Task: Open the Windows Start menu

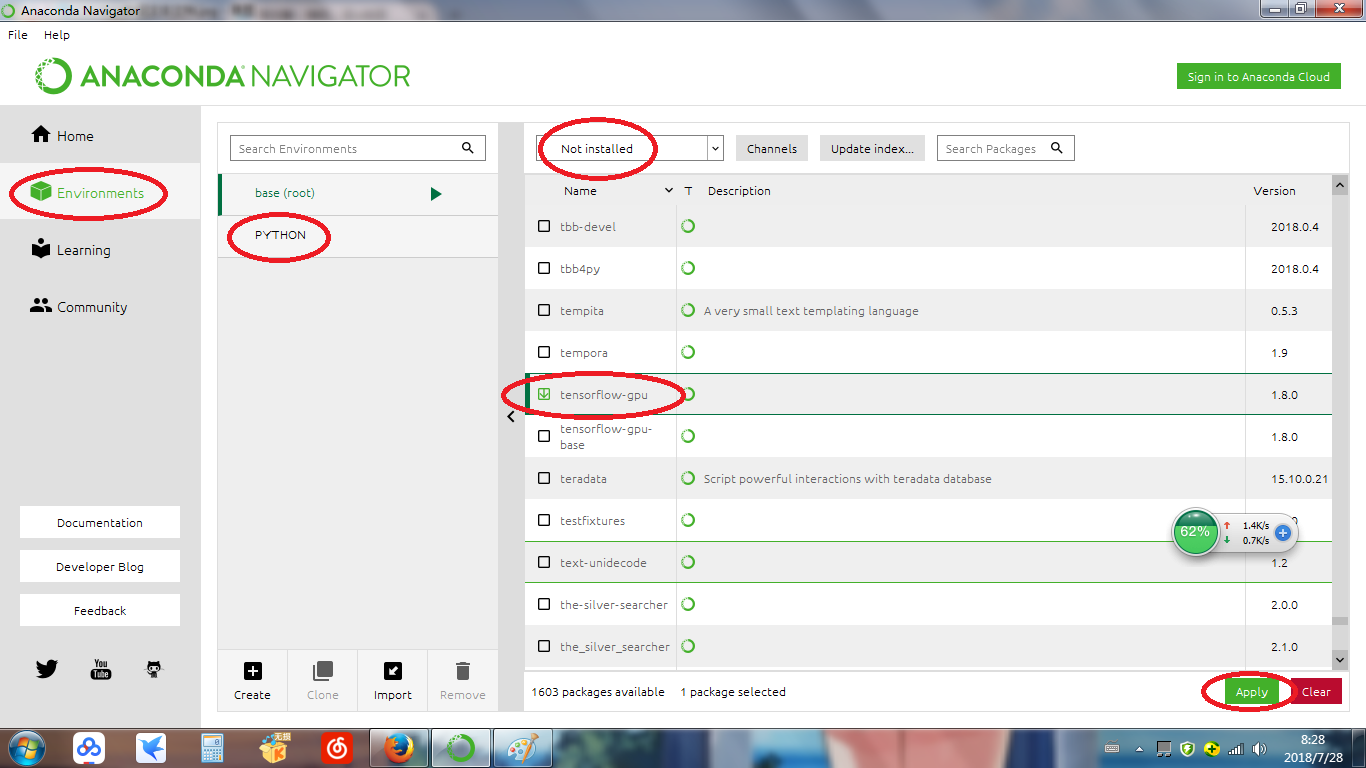Action: point(26,748)
